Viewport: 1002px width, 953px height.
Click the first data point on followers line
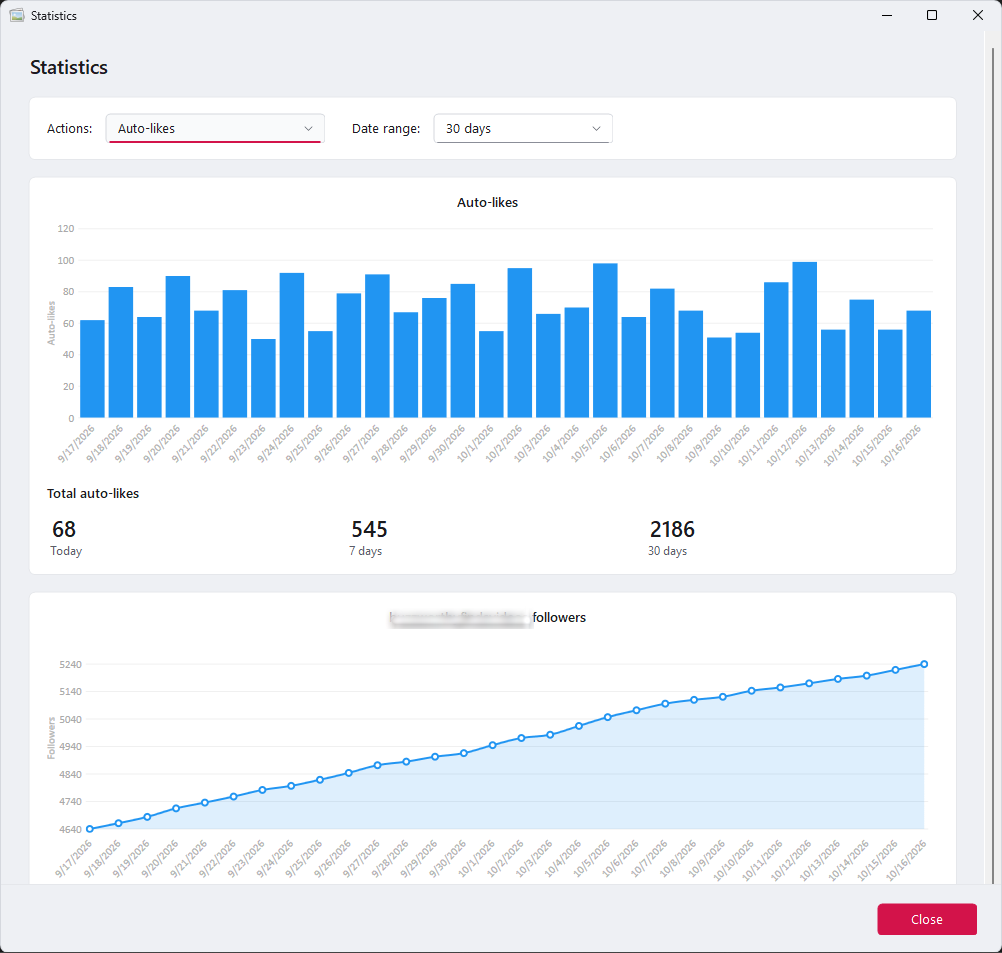click(x=90, y=829)
